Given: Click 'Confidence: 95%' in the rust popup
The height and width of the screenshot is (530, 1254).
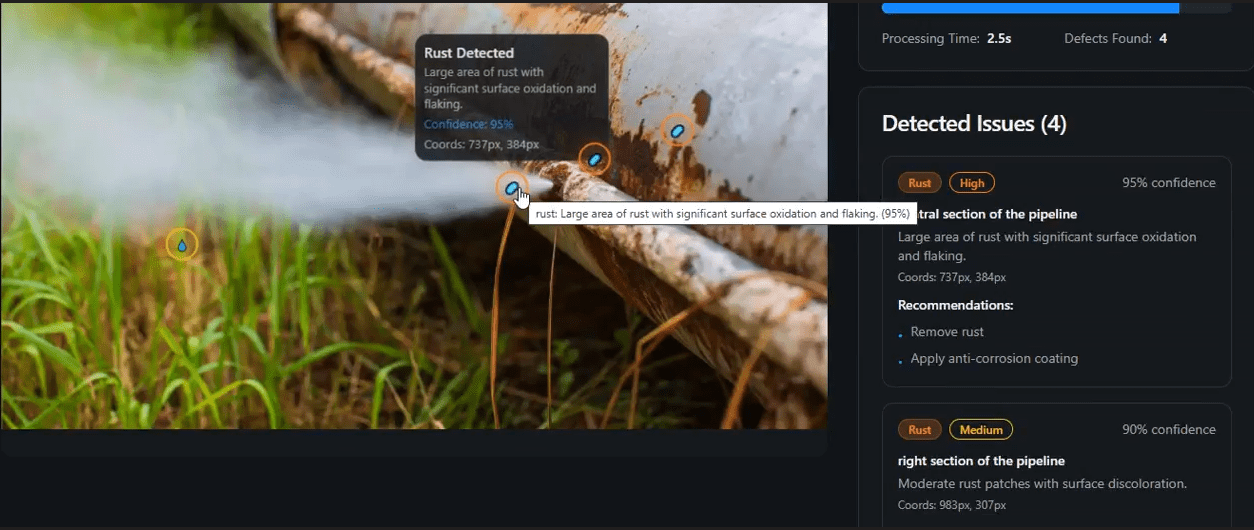Looking at the screenshot, I should [x=468, y=125].
